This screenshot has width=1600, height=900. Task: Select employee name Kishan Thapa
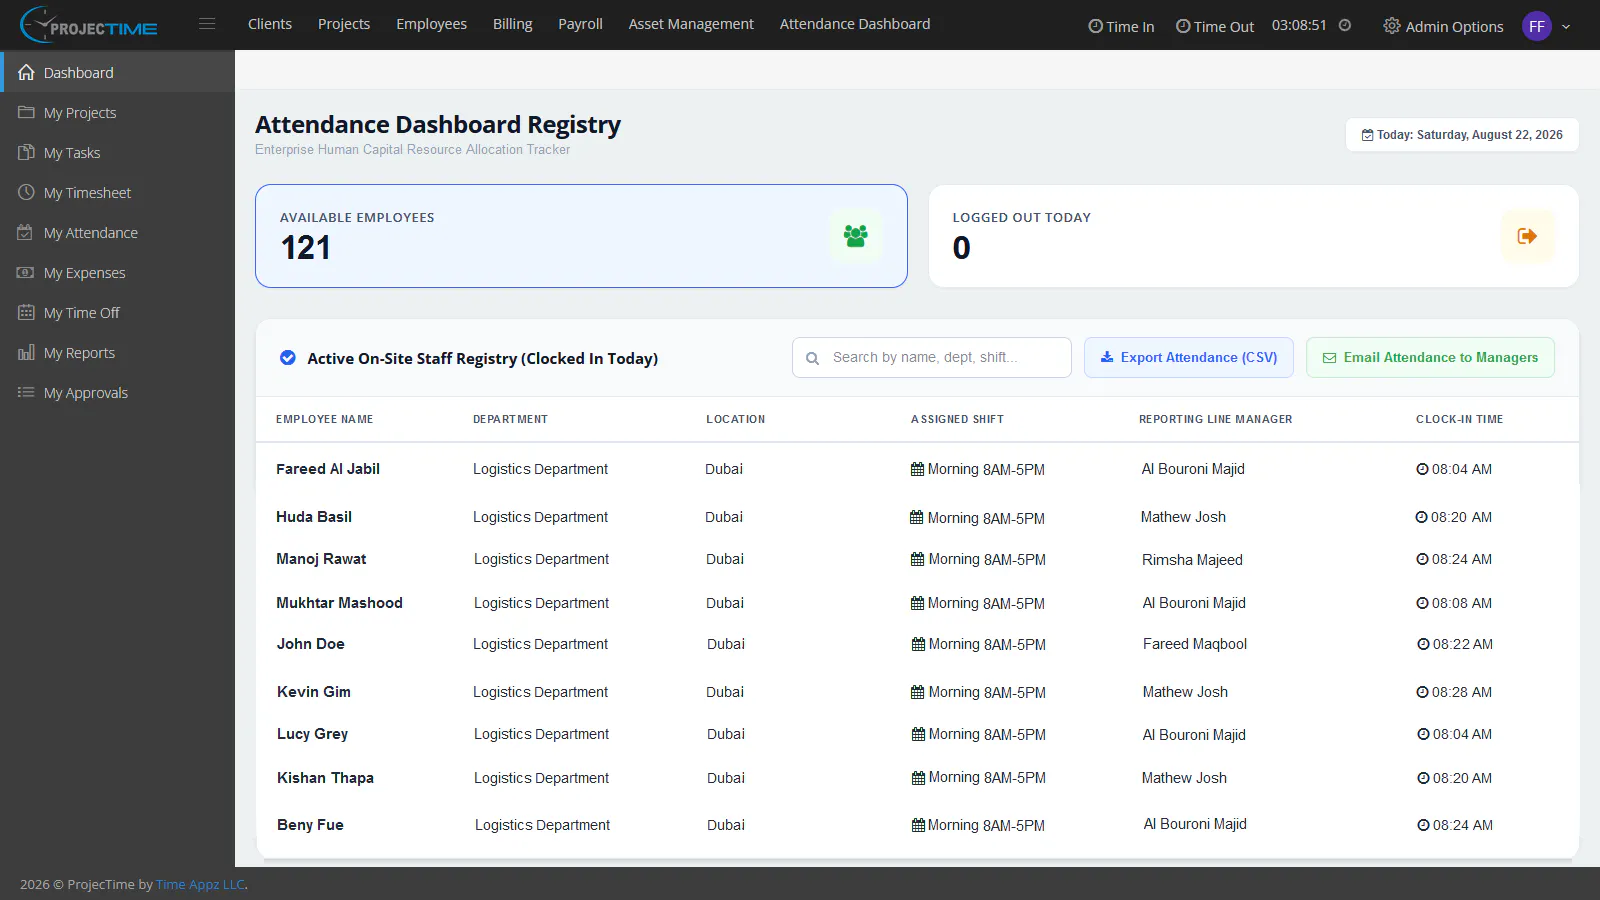click(325, 778)
